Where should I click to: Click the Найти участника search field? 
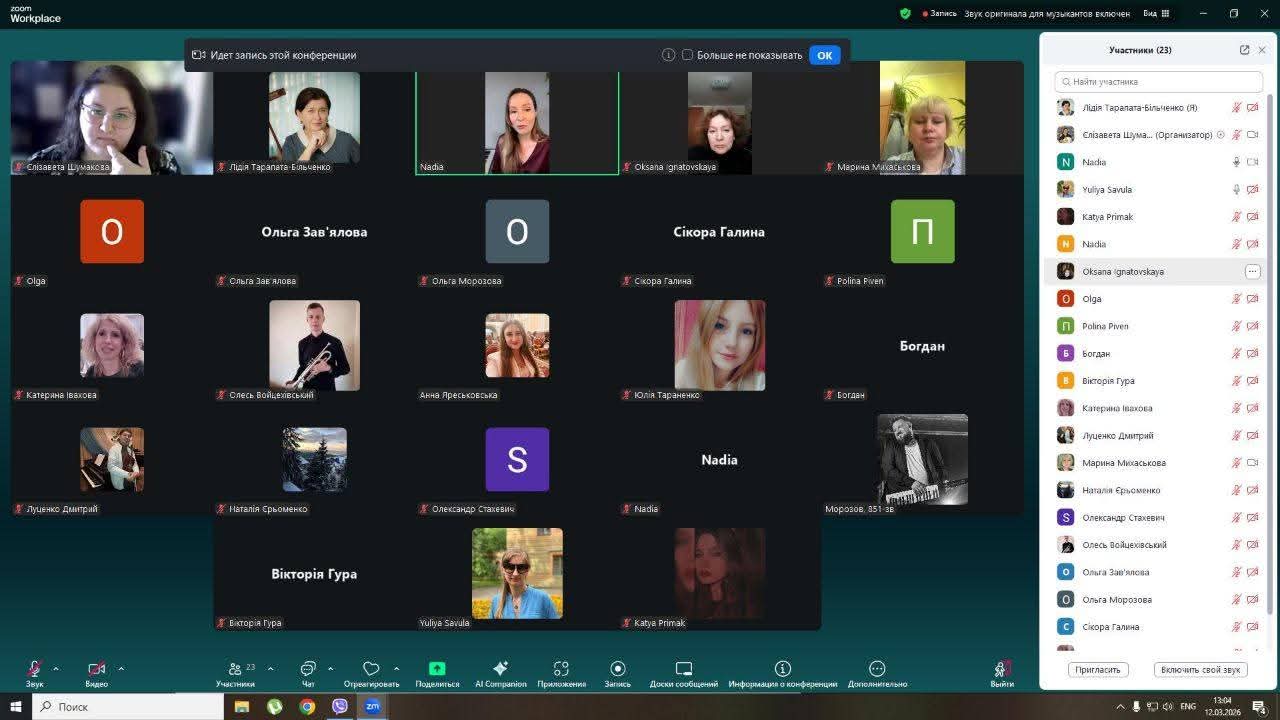(x=1159, y=82)
